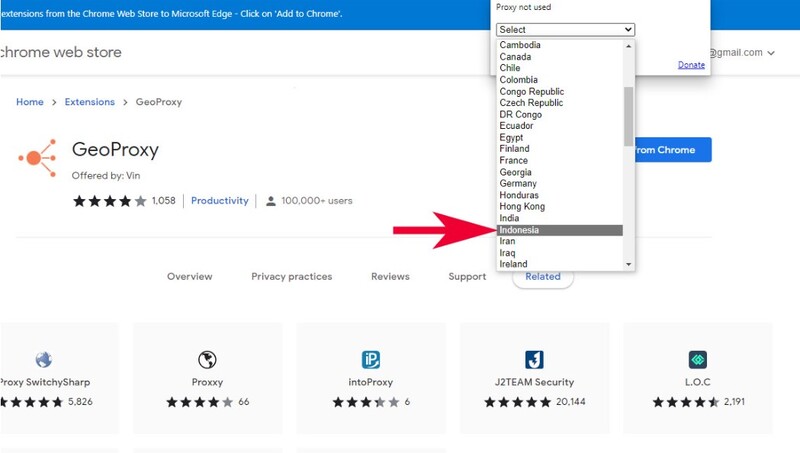The height and width of the screenshot is (453, 800).
Task: Select Germany from the country list
Action: pos(560,183)
